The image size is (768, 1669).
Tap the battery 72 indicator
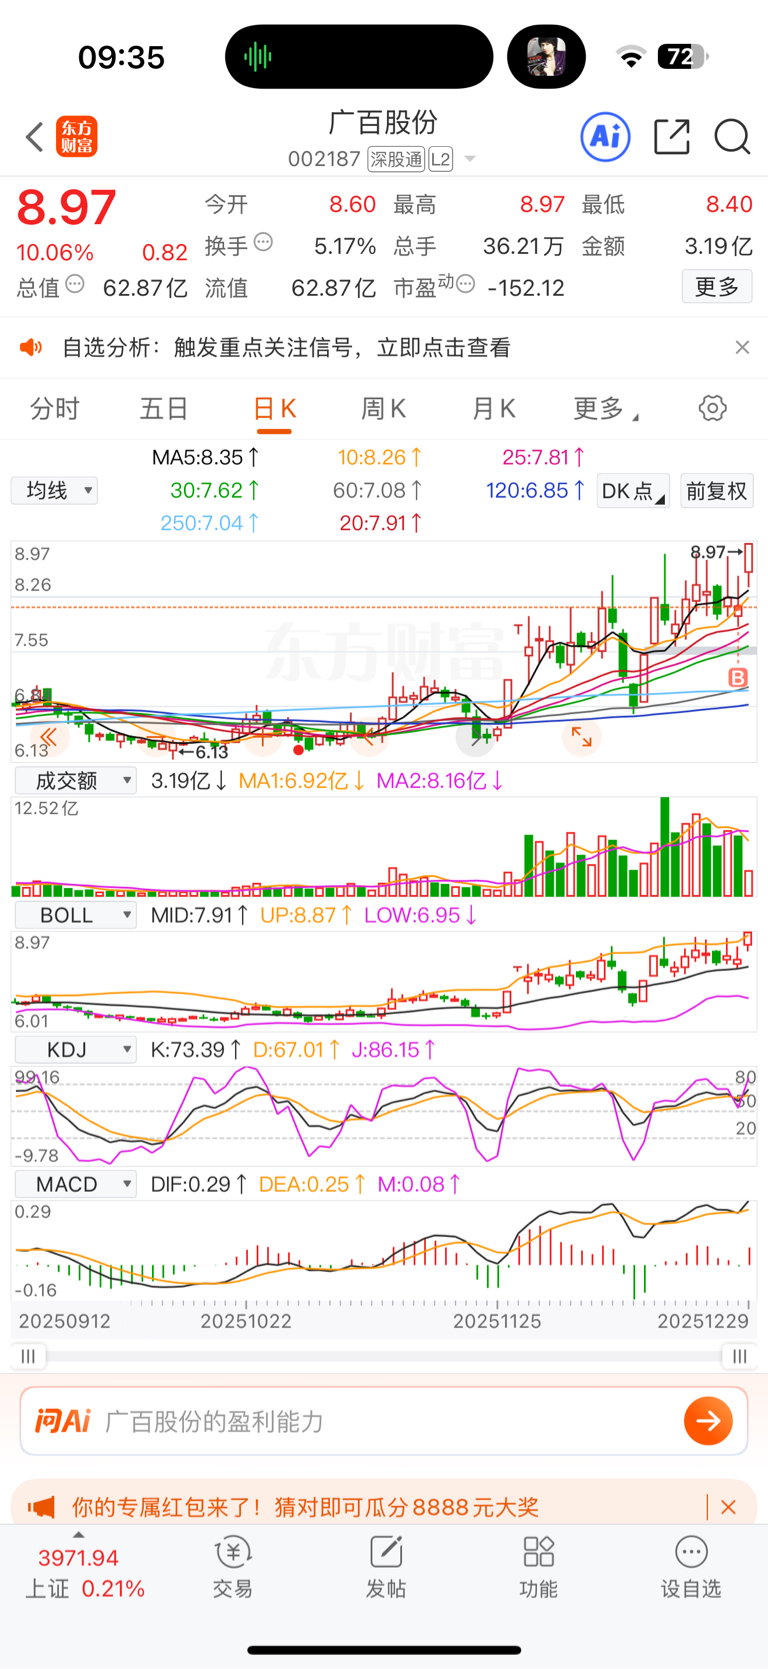click(682, 57)
